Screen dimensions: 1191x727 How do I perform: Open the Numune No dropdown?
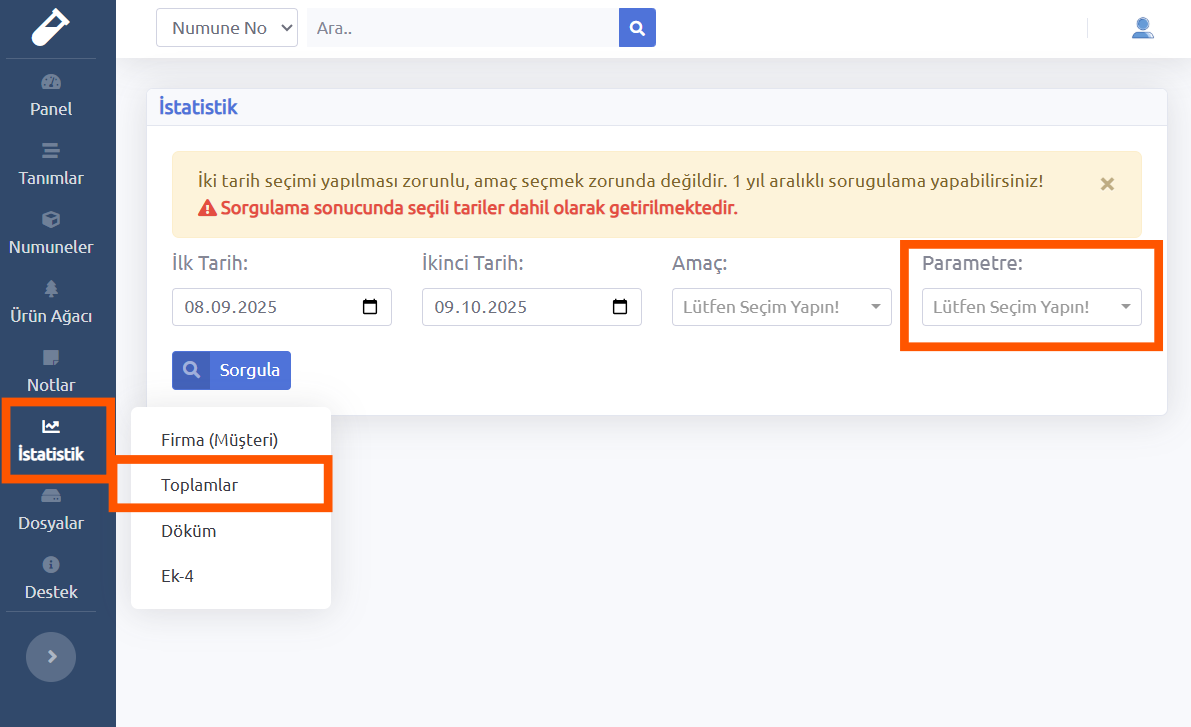click(227, 28)
